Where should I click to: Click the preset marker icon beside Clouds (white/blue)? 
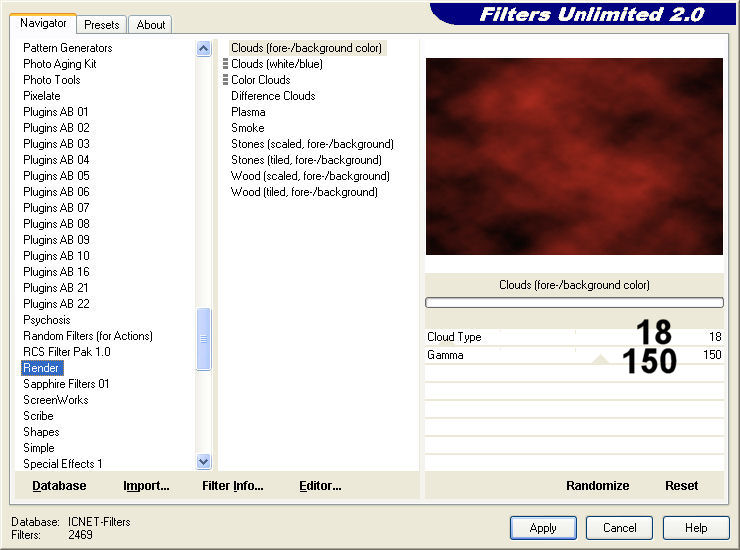[225, 64]
